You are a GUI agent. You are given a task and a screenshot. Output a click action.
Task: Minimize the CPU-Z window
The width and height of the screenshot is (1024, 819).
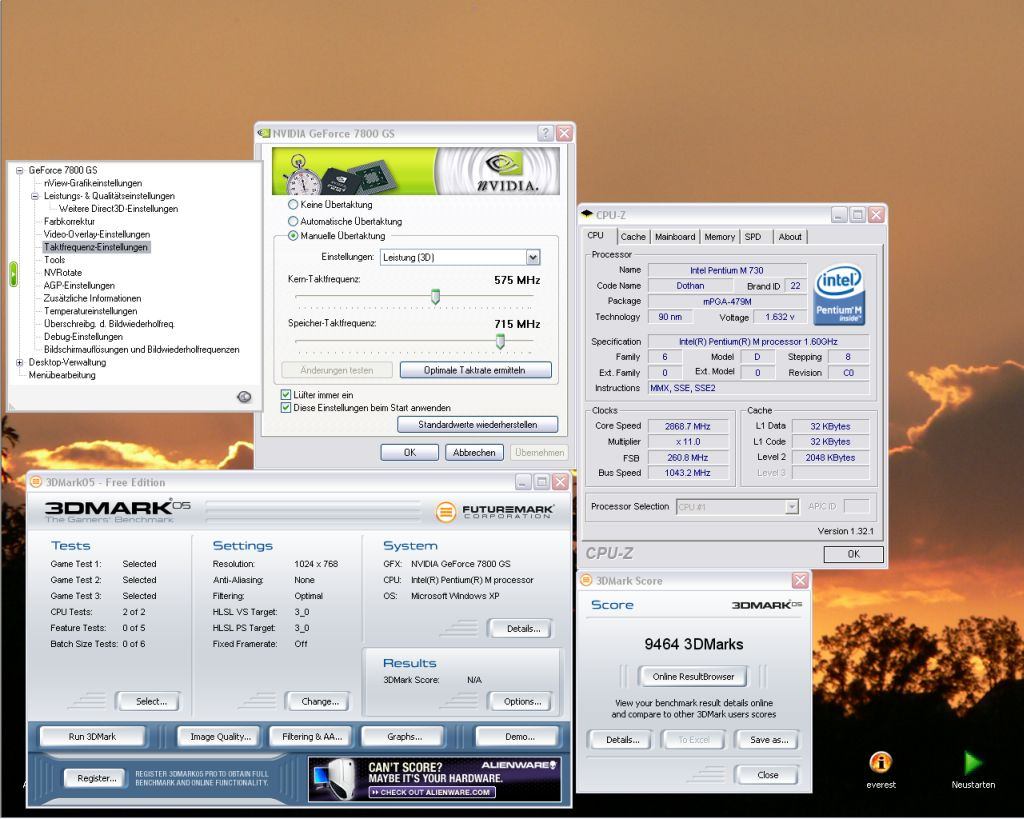coord(839,214)
